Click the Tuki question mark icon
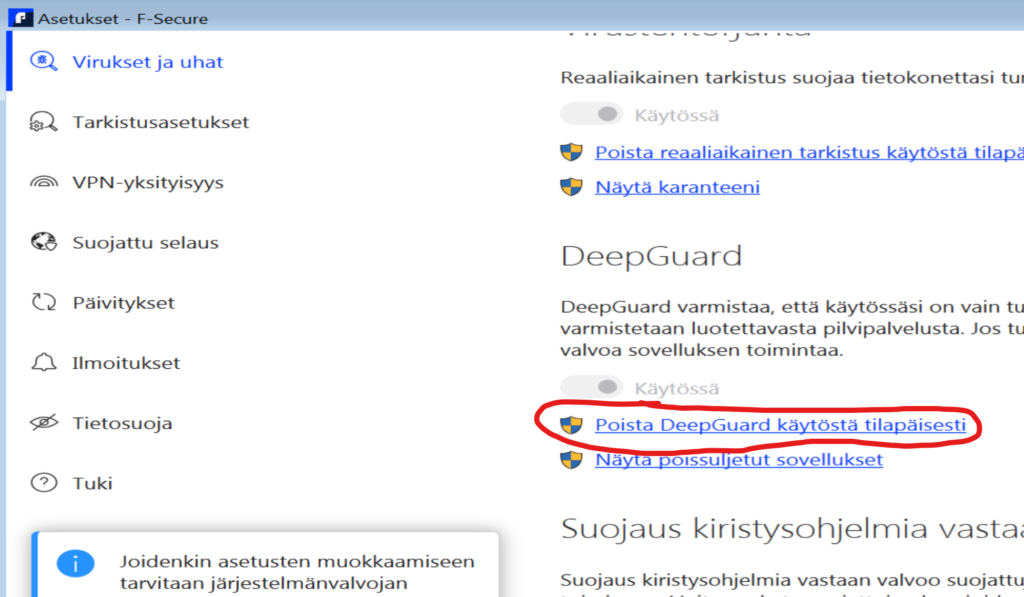 (44, 483)
